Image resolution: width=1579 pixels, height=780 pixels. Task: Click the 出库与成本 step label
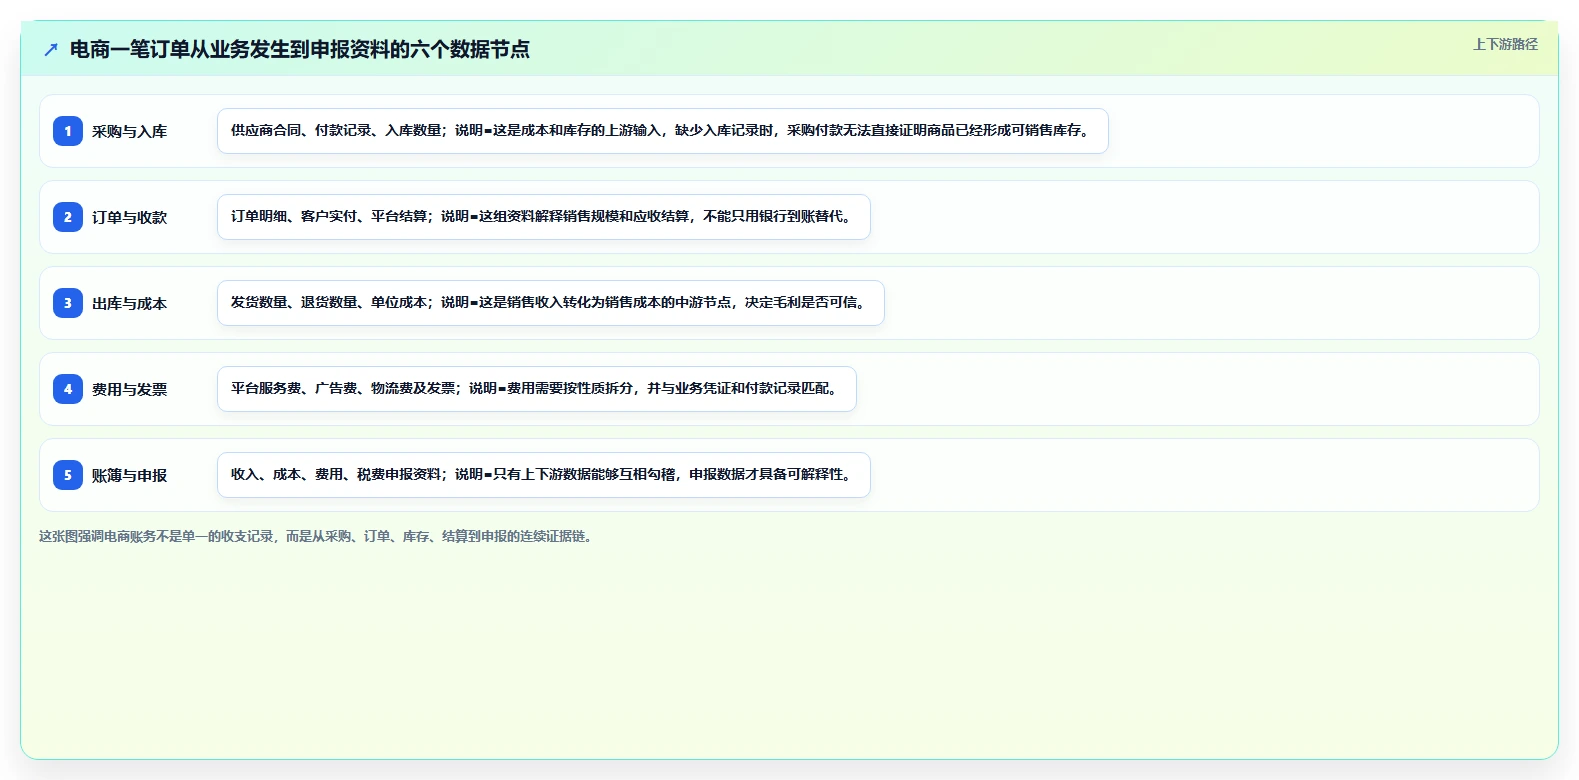[130, 303]
